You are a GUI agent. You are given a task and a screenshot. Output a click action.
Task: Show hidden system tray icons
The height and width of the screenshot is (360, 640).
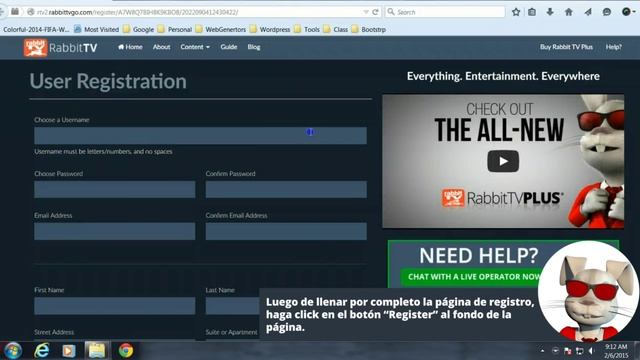pyautogui.click(x=542, y=351)
